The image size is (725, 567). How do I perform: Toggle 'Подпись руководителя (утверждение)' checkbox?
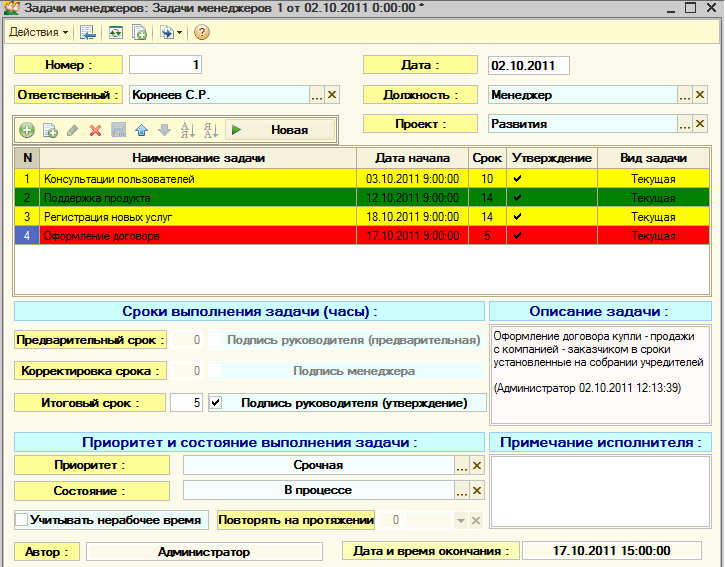point(215,403)
